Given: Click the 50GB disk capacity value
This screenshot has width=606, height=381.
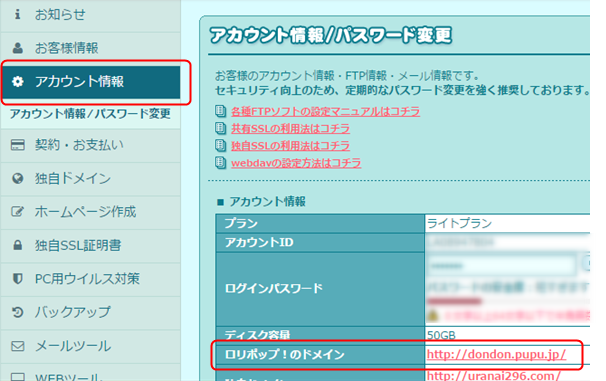Looking at the screenshot, I should 441,335.
